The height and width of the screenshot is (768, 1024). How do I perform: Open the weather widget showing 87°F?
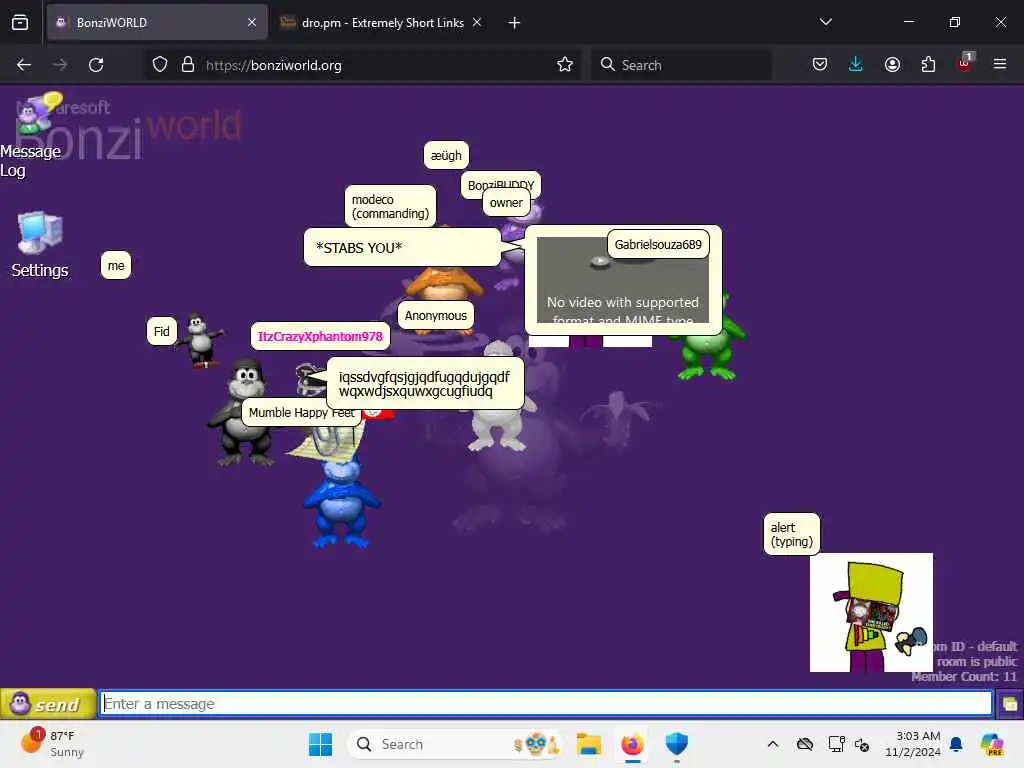(x=54, y=744)
